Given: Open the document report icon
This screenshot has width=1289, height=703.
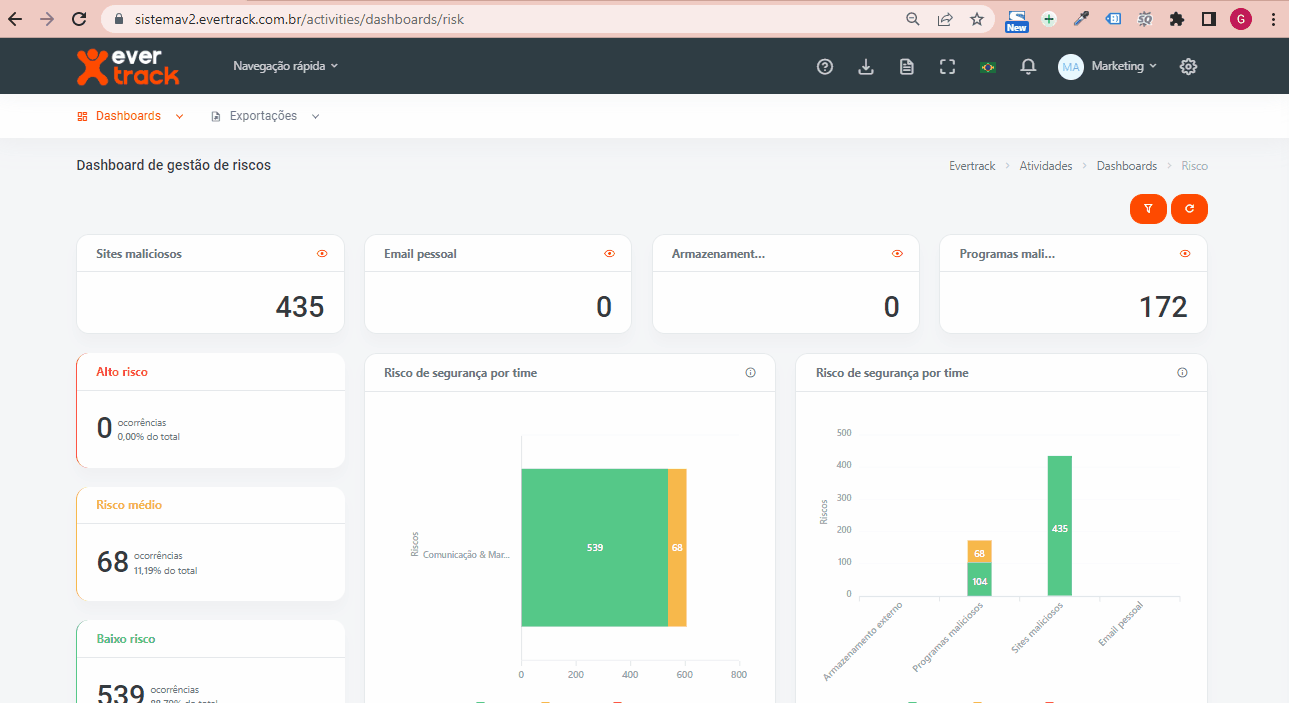Looking at the screenshot, I should click(x=907, y=67).
